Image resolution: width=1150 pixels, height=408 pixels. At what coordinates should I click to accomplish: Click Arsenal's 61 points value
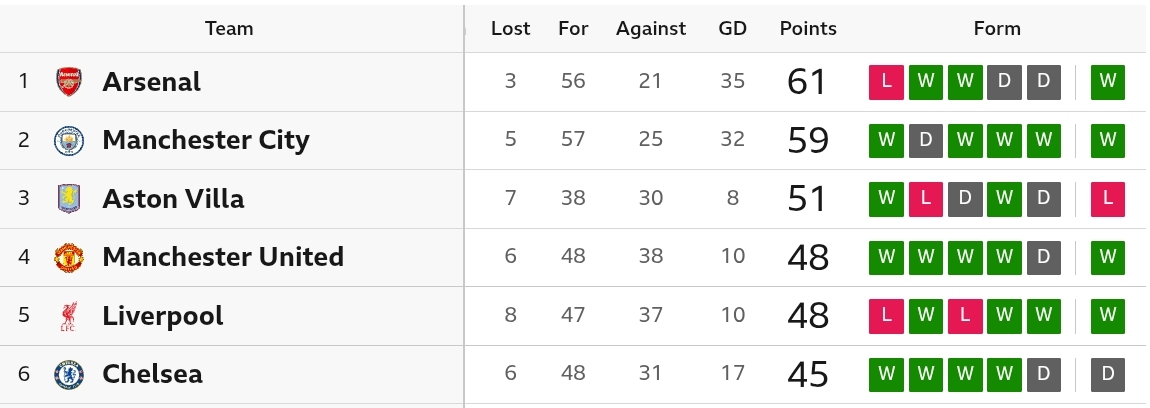tap(808, 81)
